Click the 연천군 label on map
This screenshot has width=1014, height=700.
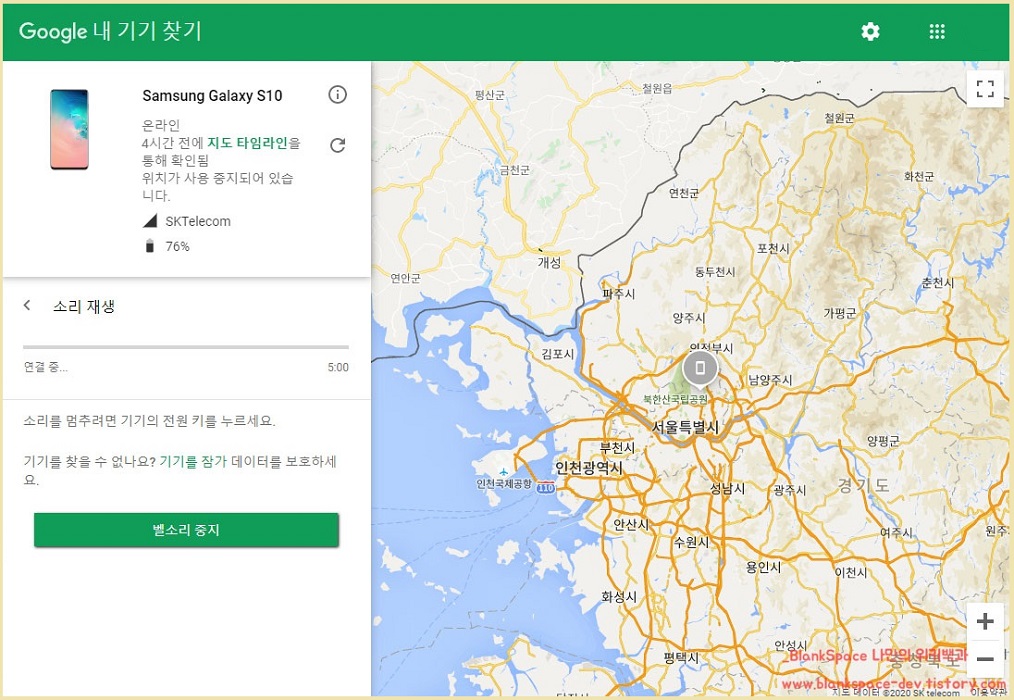pos(684,193)
